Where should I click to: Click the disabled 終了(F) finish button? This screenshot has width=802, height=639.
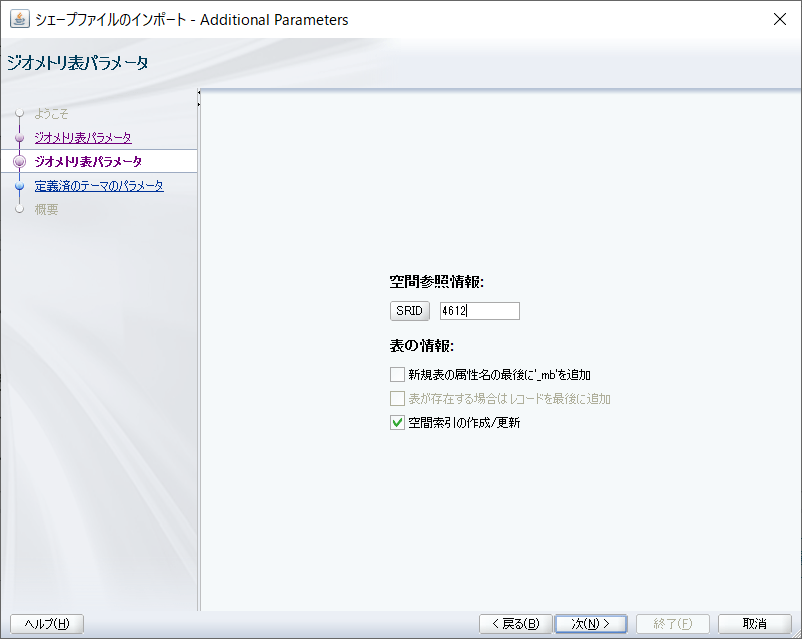(673, 624)
